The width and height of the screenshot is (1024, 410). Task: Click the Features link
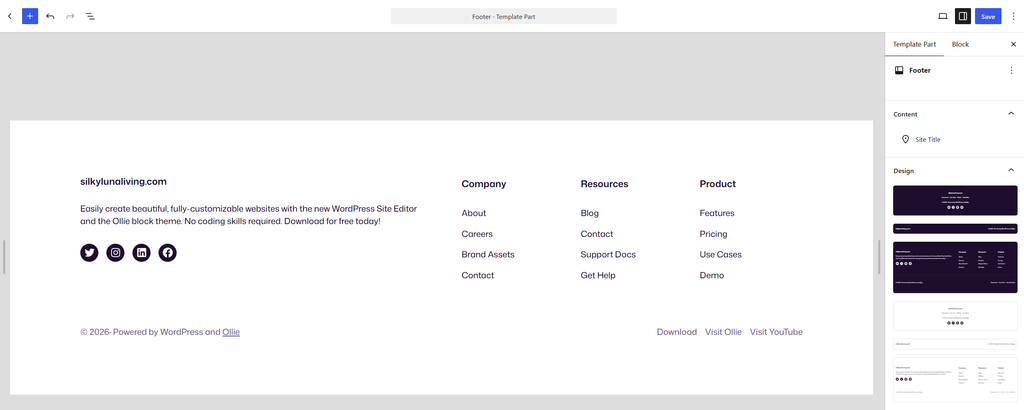point(717,213)
